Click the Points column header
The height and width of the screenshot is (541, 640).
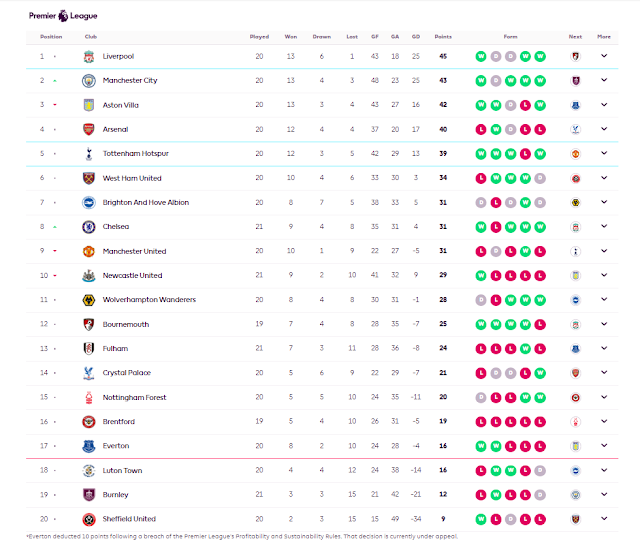coord(443,37)
